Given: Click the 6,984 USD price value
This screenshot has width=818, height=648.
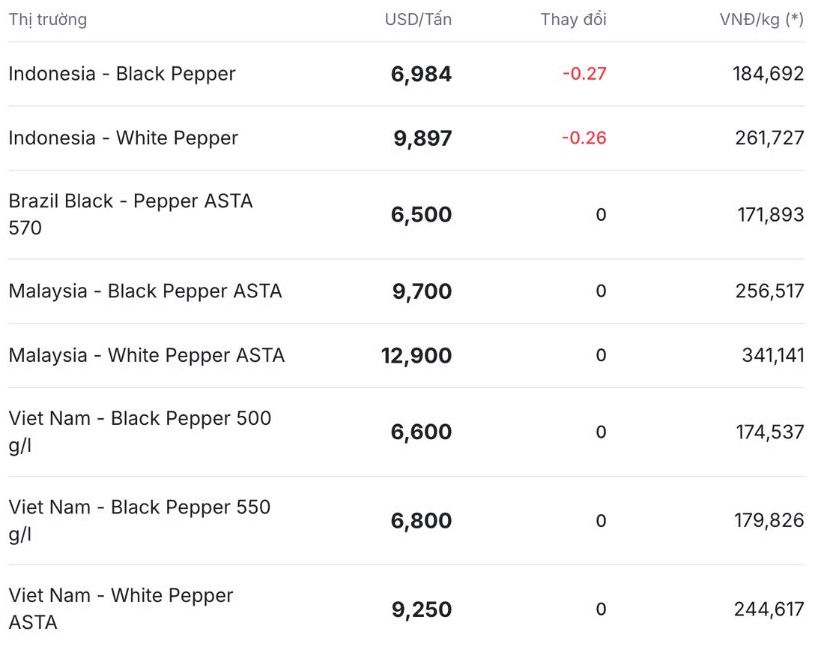Looking at the screenshot, I should (421, 74).
